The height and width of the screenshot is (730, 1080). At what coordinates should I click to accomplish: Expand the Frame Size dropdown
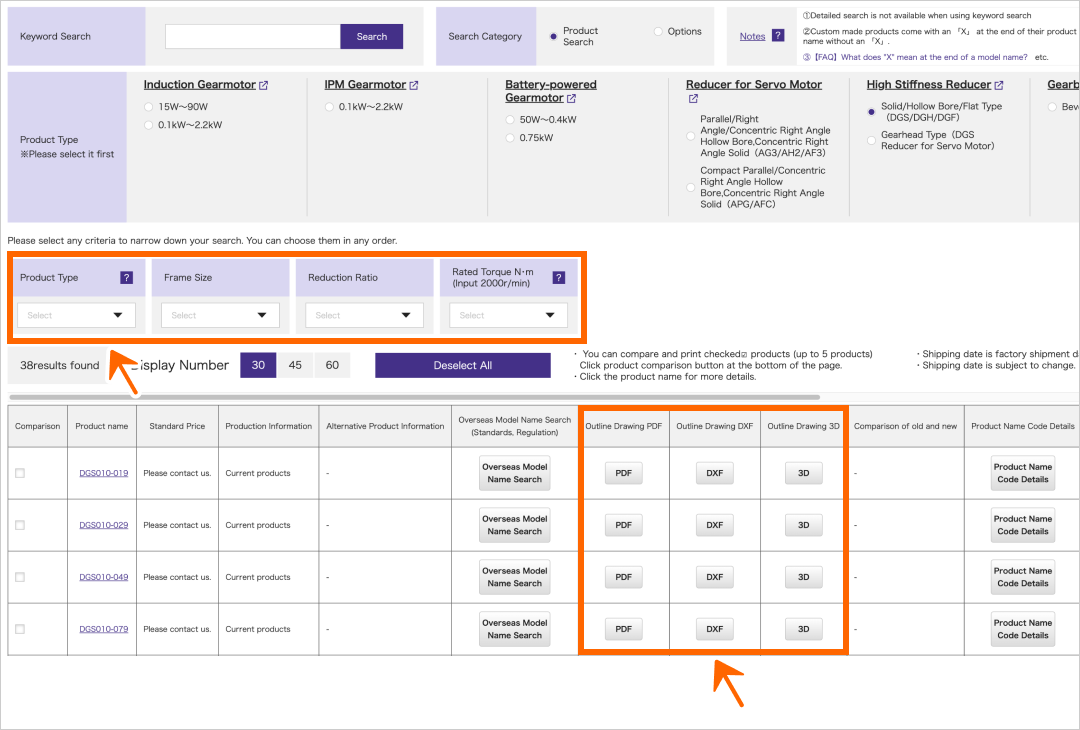coord(220,315)
